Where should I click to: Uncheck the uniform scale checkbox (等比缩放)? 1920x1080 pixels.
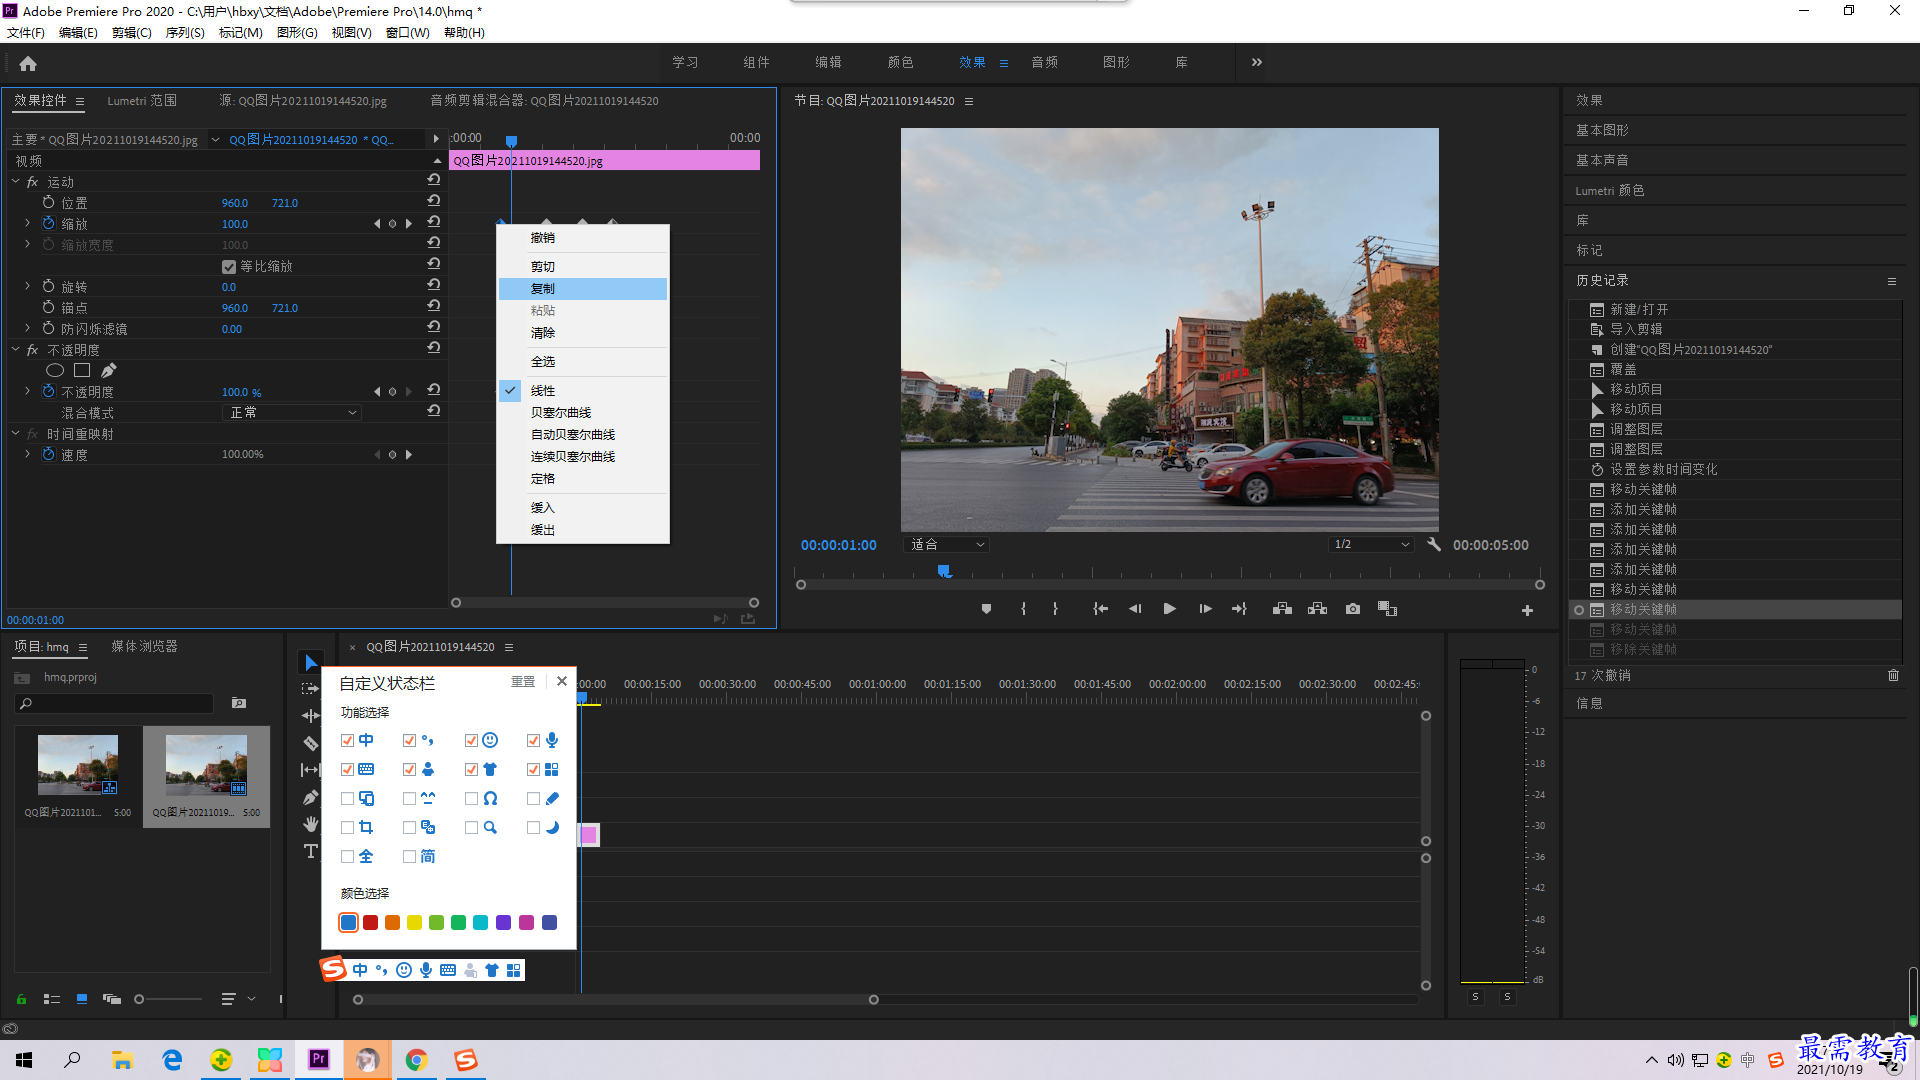(x=229, y=267)
